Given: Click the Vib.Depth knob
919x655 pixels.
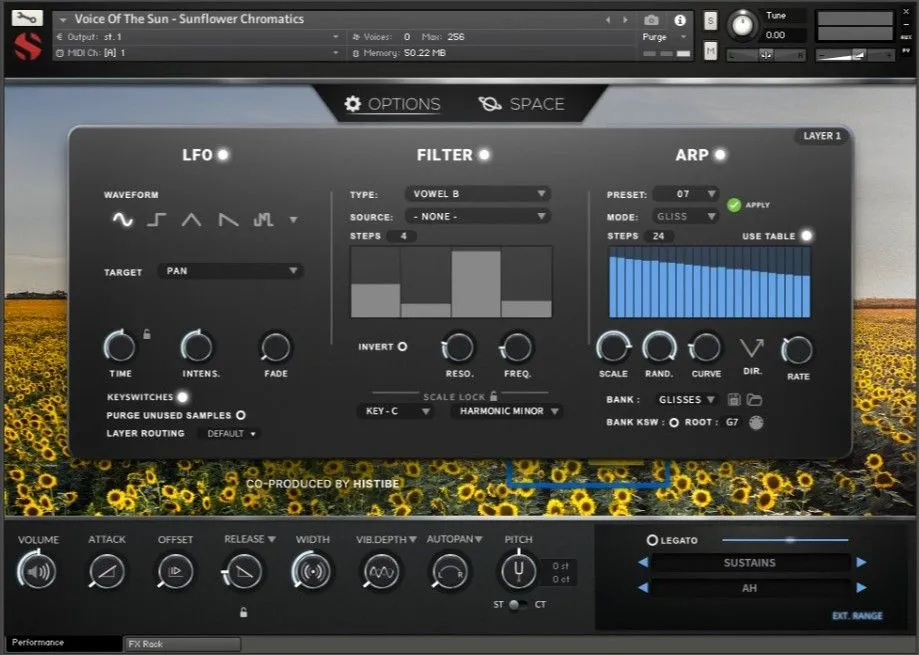Looking at the screenshot, I should tap(382, 571).
